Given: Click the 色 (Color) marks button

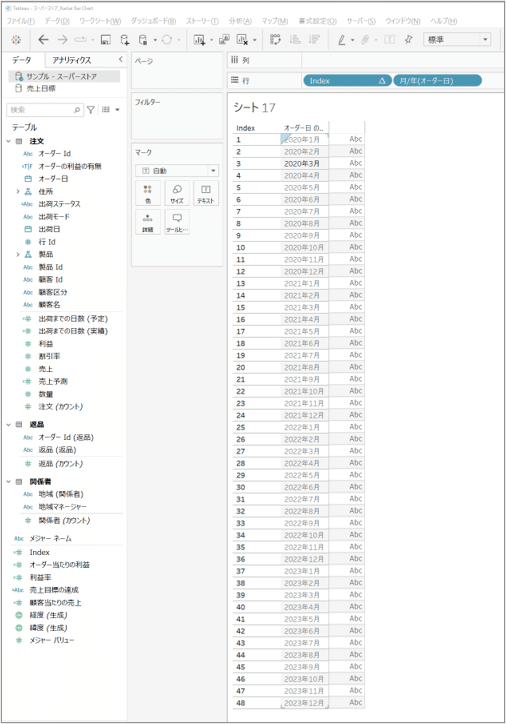Looking at the screenshot, I should (x=148, y=193).
